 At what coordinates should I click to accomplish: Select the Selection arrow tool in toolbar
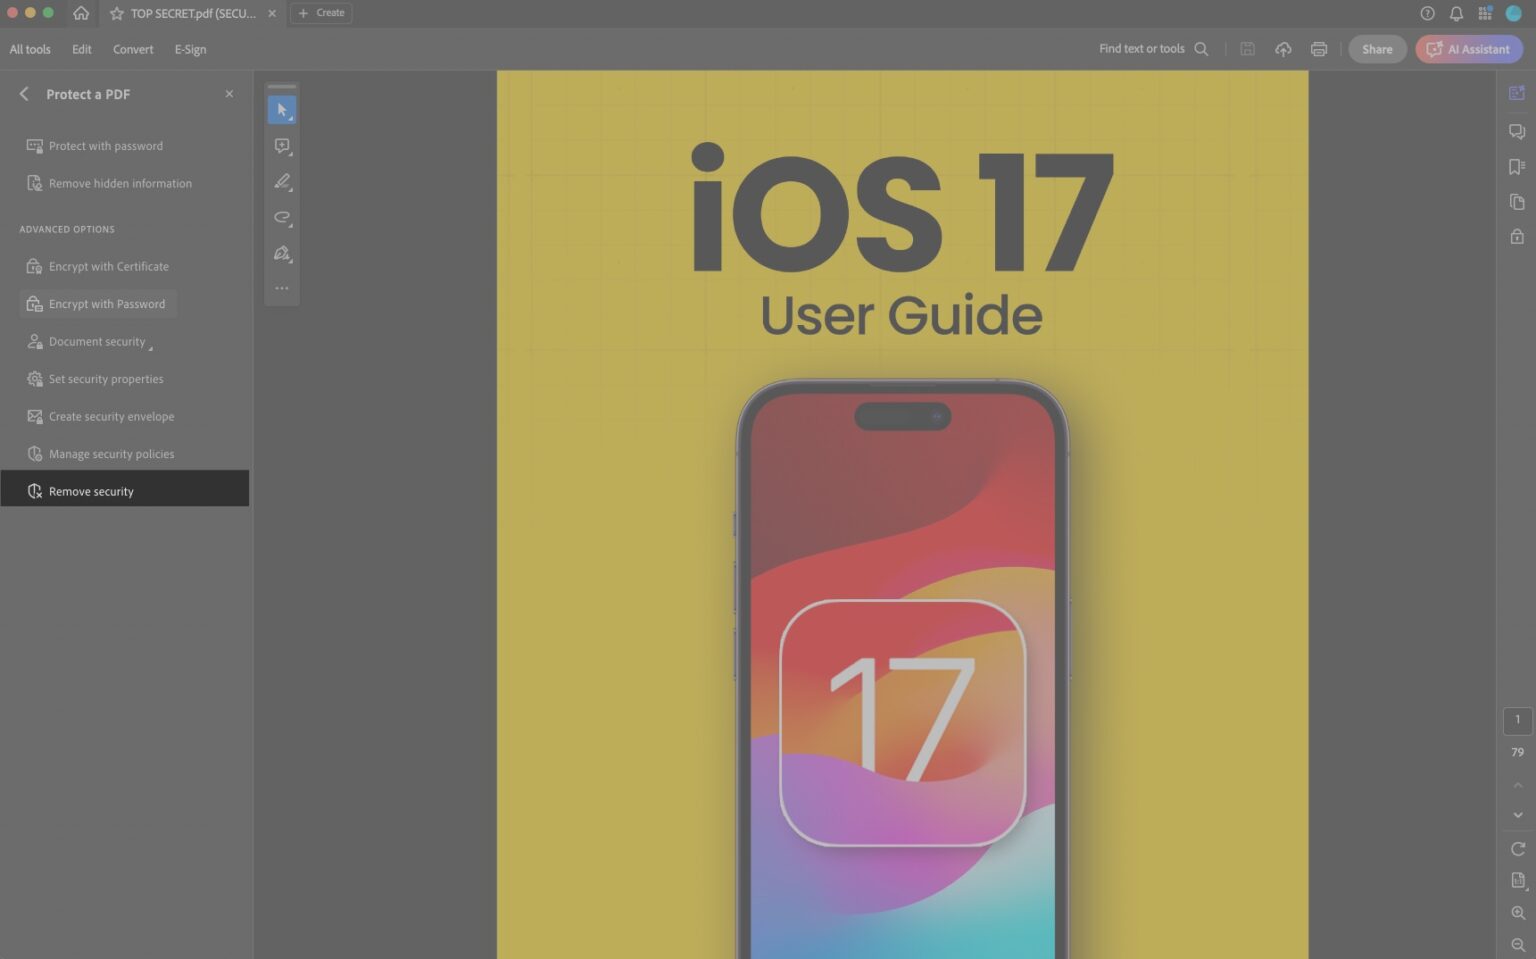[282, 109]
